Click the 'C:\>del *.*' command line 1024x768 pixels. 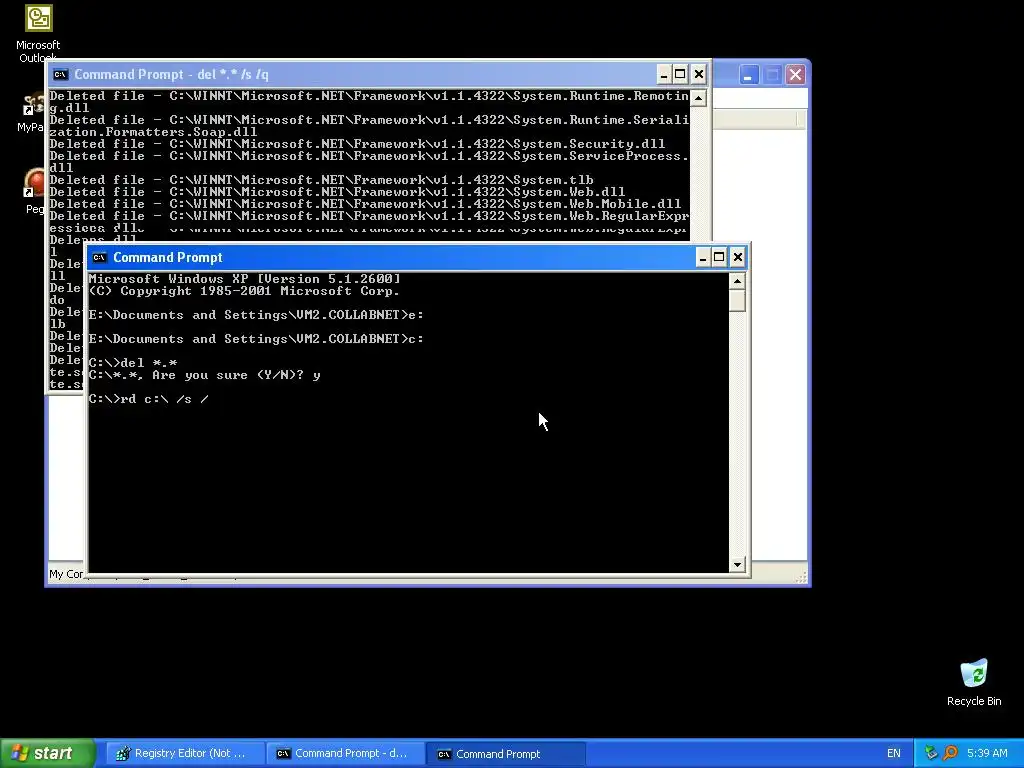[x=133, y=363]
